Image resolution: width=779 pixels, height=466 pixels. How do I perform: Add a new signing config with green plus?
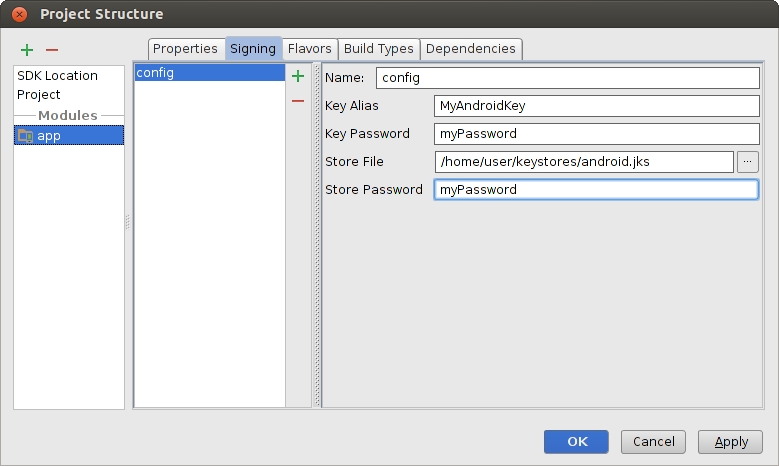(297, 76)
